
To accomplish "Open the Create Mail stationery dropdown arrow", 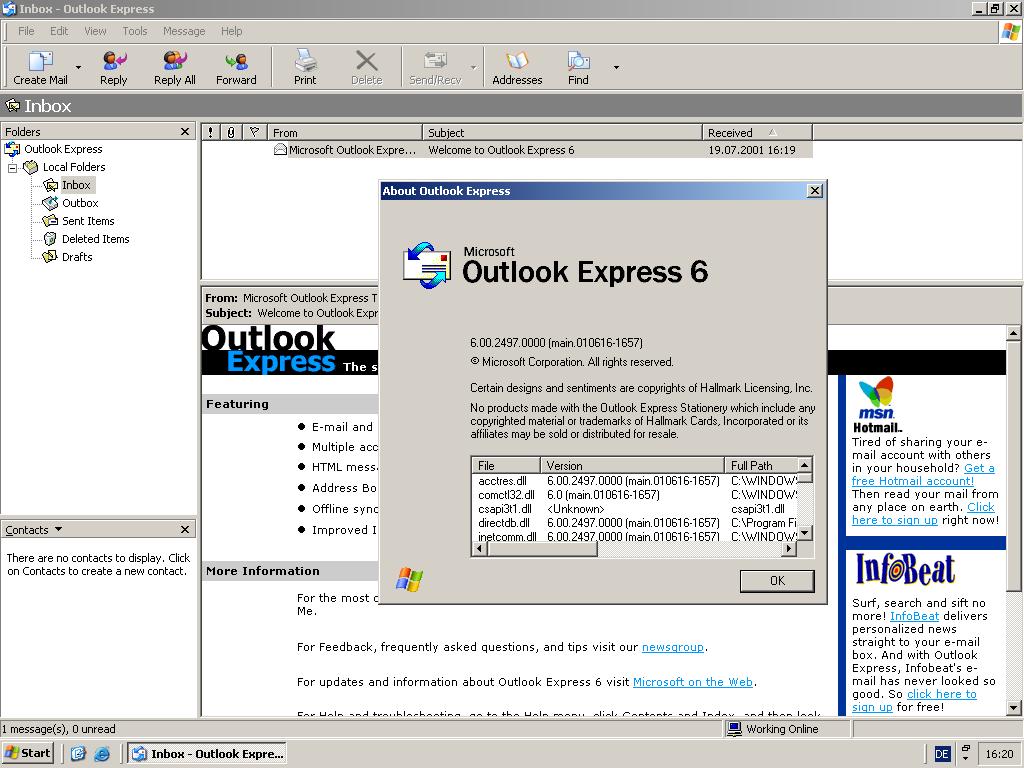I will click(x=78, y=67).
